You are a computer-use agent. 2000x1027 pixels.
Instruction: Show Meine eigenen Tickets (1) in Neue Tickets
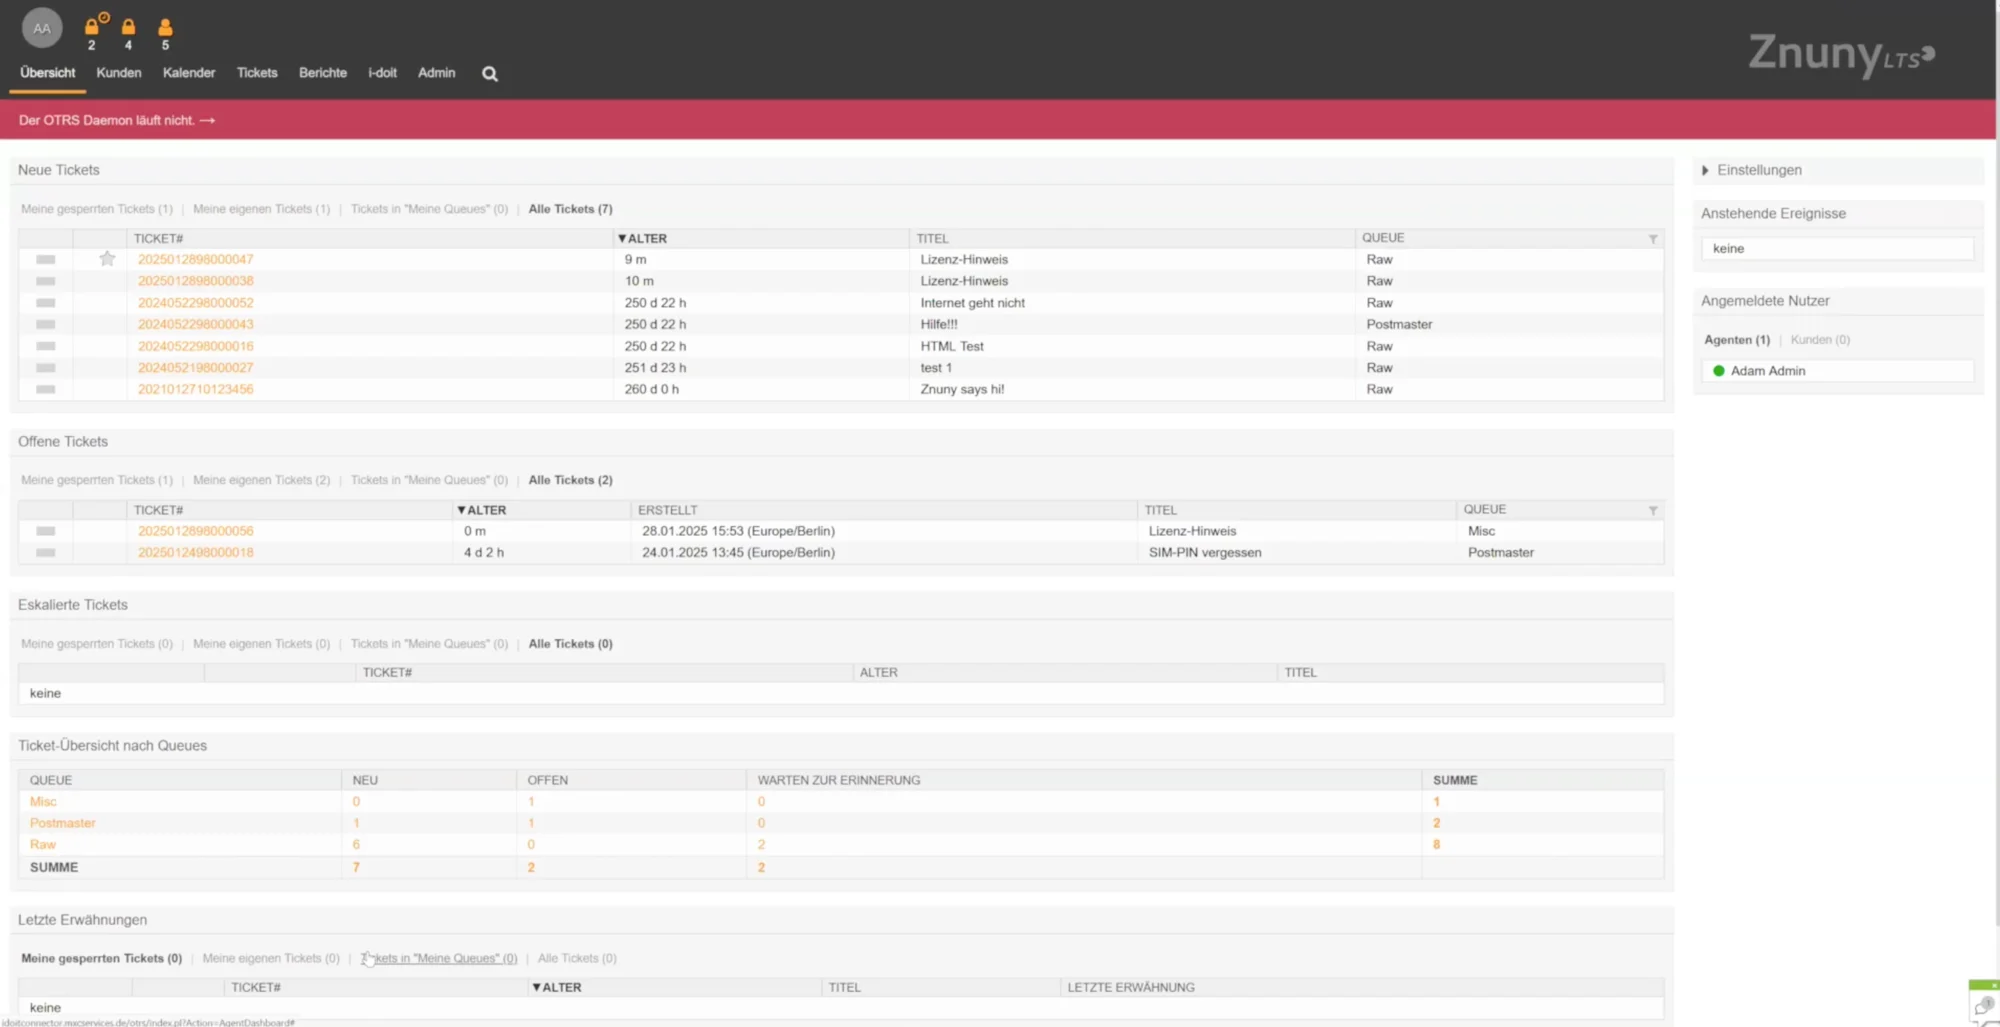(261, 209)
